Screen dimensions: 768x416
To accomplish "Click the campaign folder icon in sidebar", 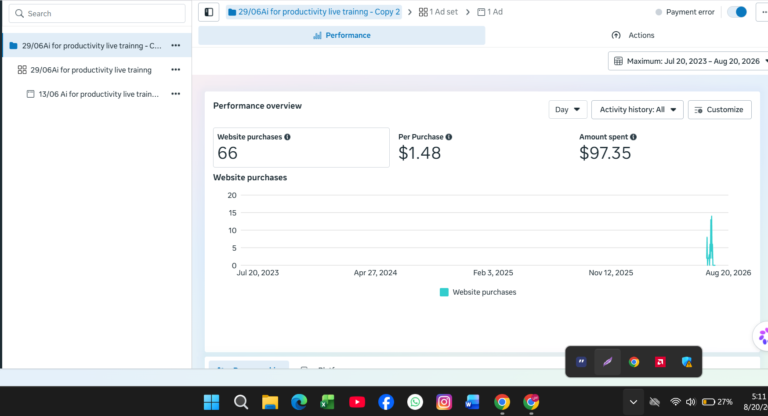I will [14, 46].
